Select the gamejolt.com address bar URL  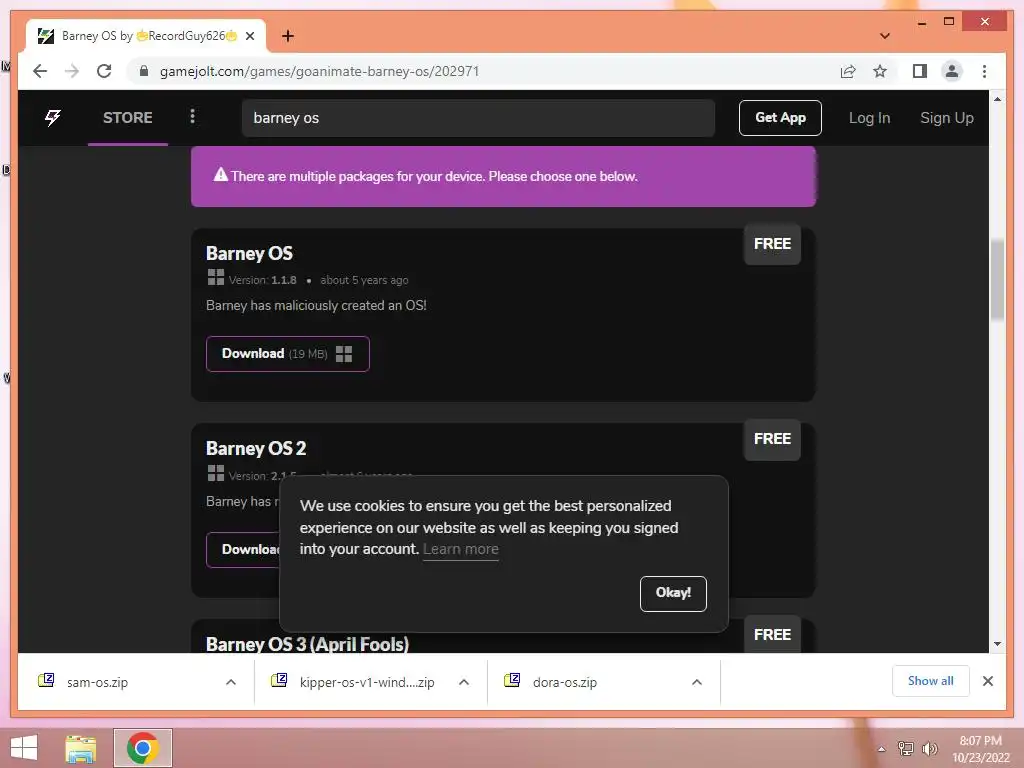319,71
